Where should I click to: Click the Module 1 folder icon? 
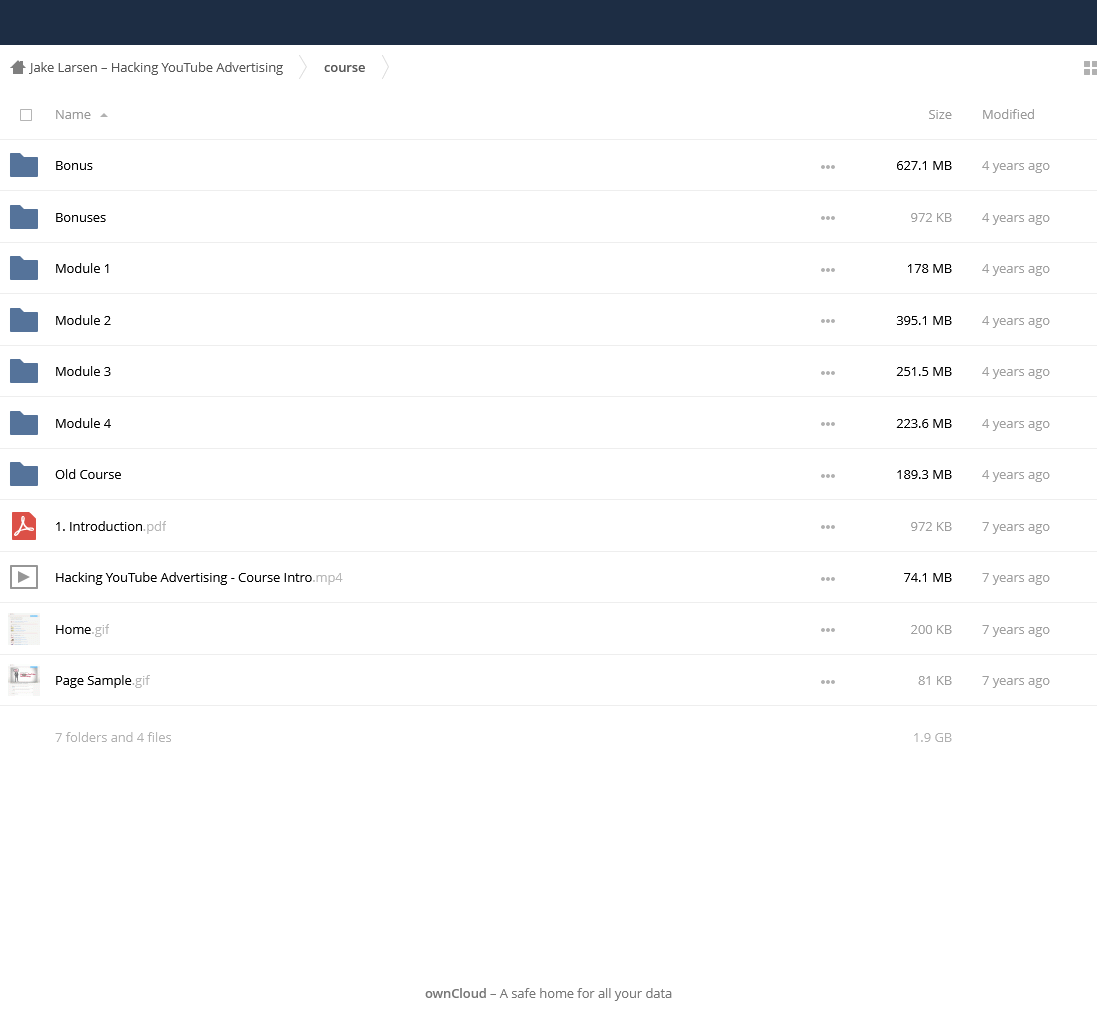(x=24, y=268)
